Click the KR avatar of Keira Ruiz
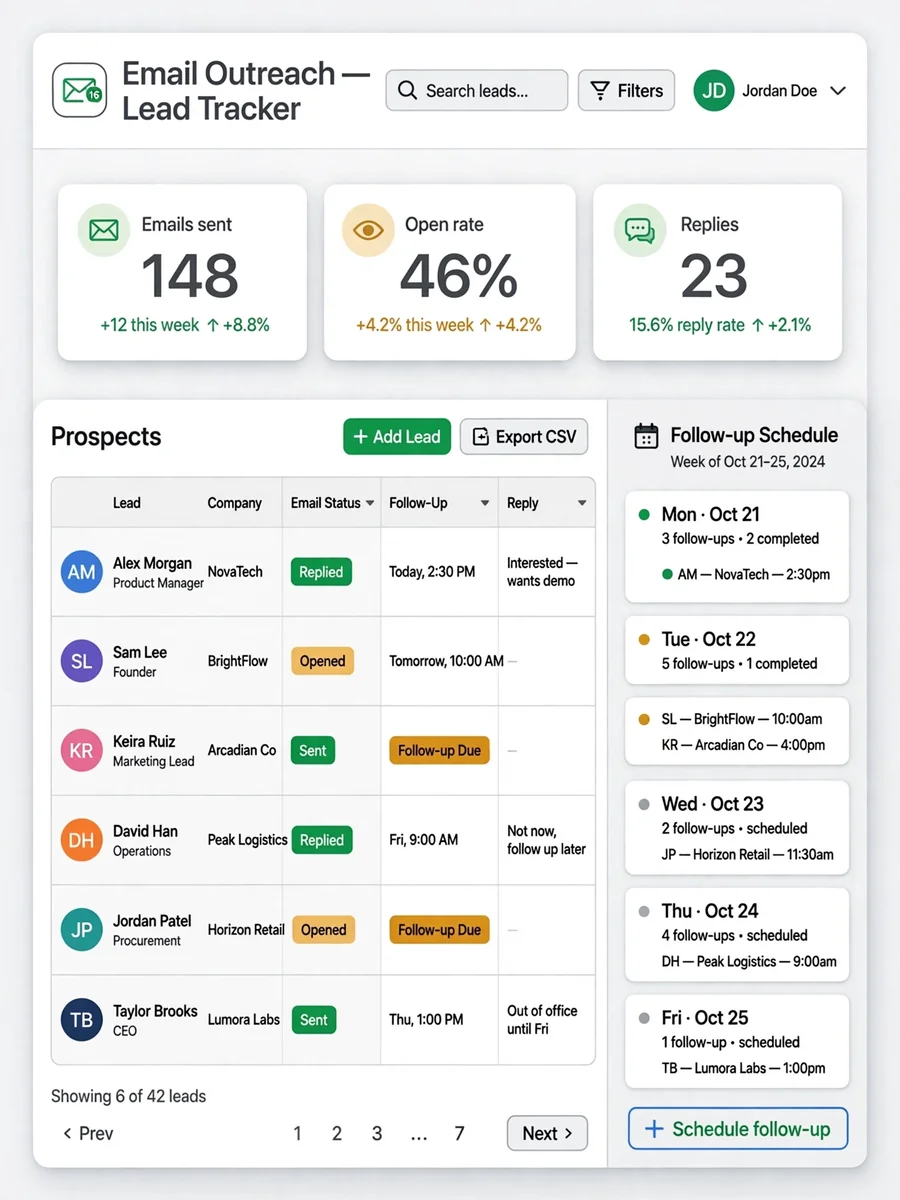Screen dimensions: 900x1200 81,751
